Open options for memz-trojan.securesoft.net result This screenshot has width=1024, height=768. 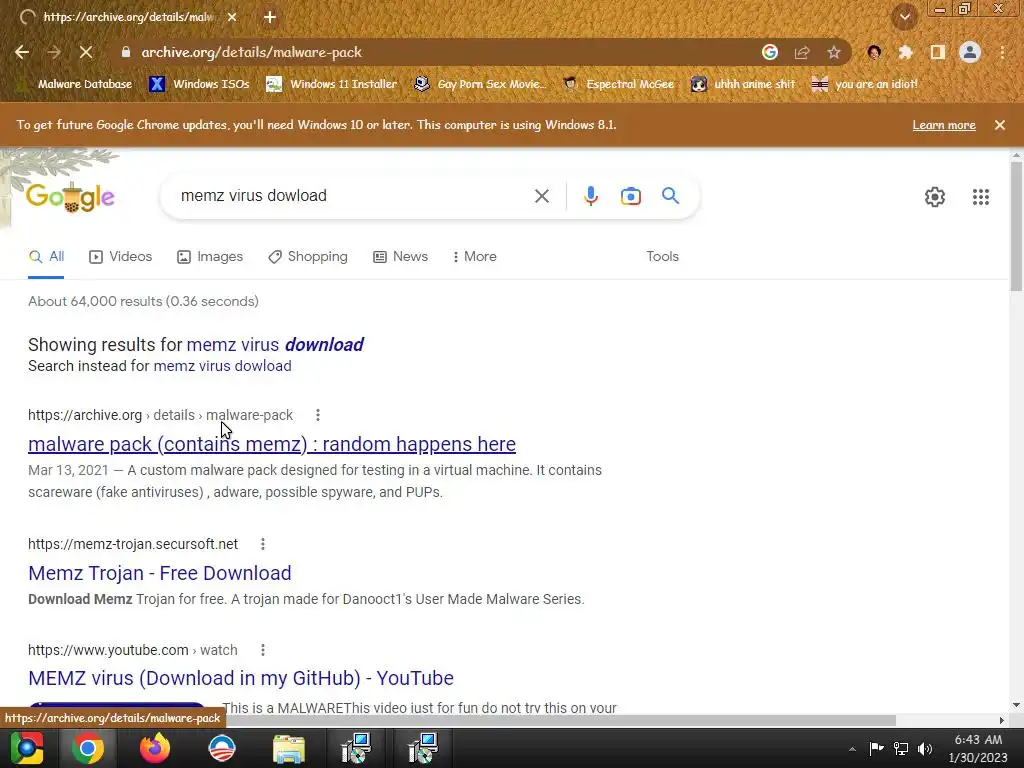point(263,544)
